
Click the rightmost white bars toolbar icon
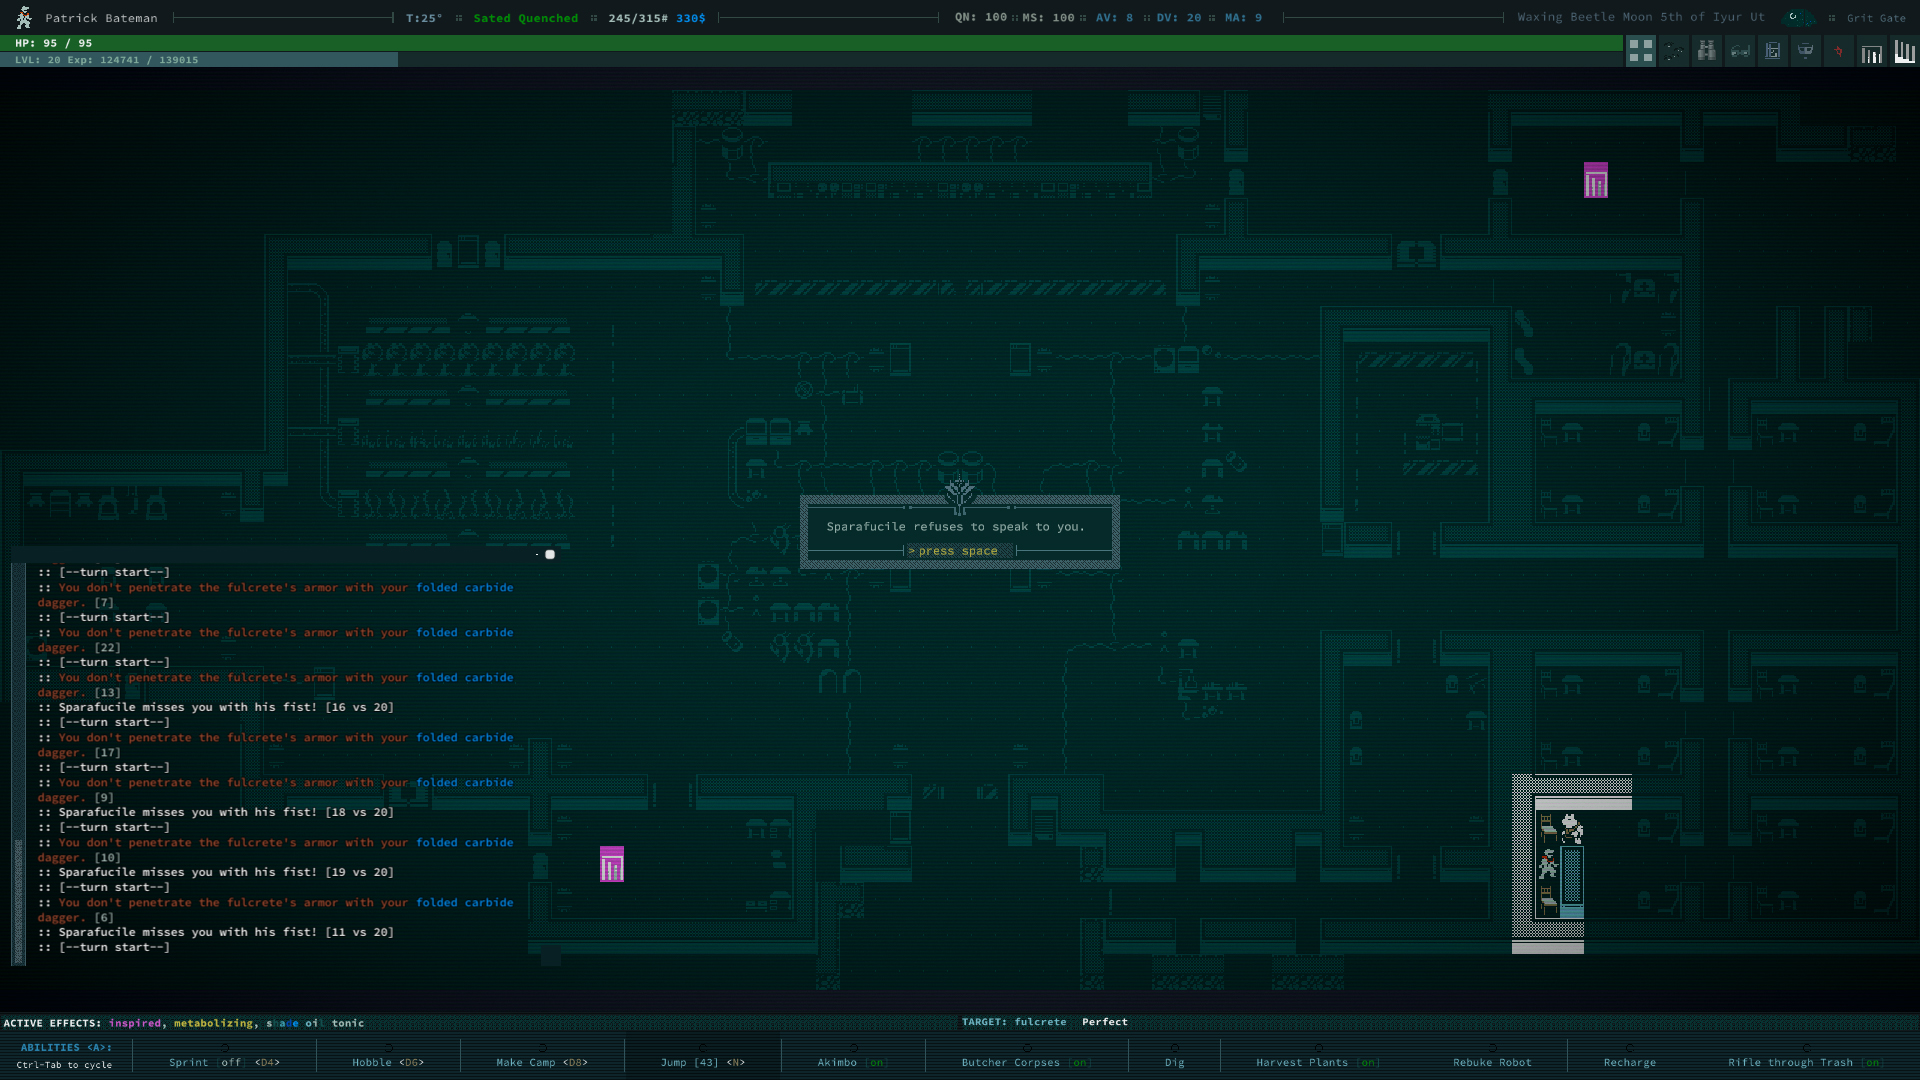1904,51
